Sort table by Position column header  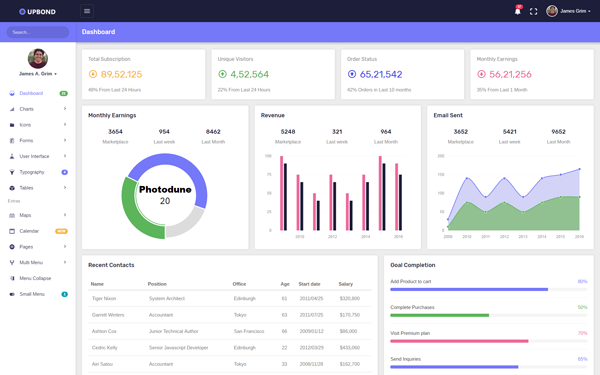coord(157,284)
